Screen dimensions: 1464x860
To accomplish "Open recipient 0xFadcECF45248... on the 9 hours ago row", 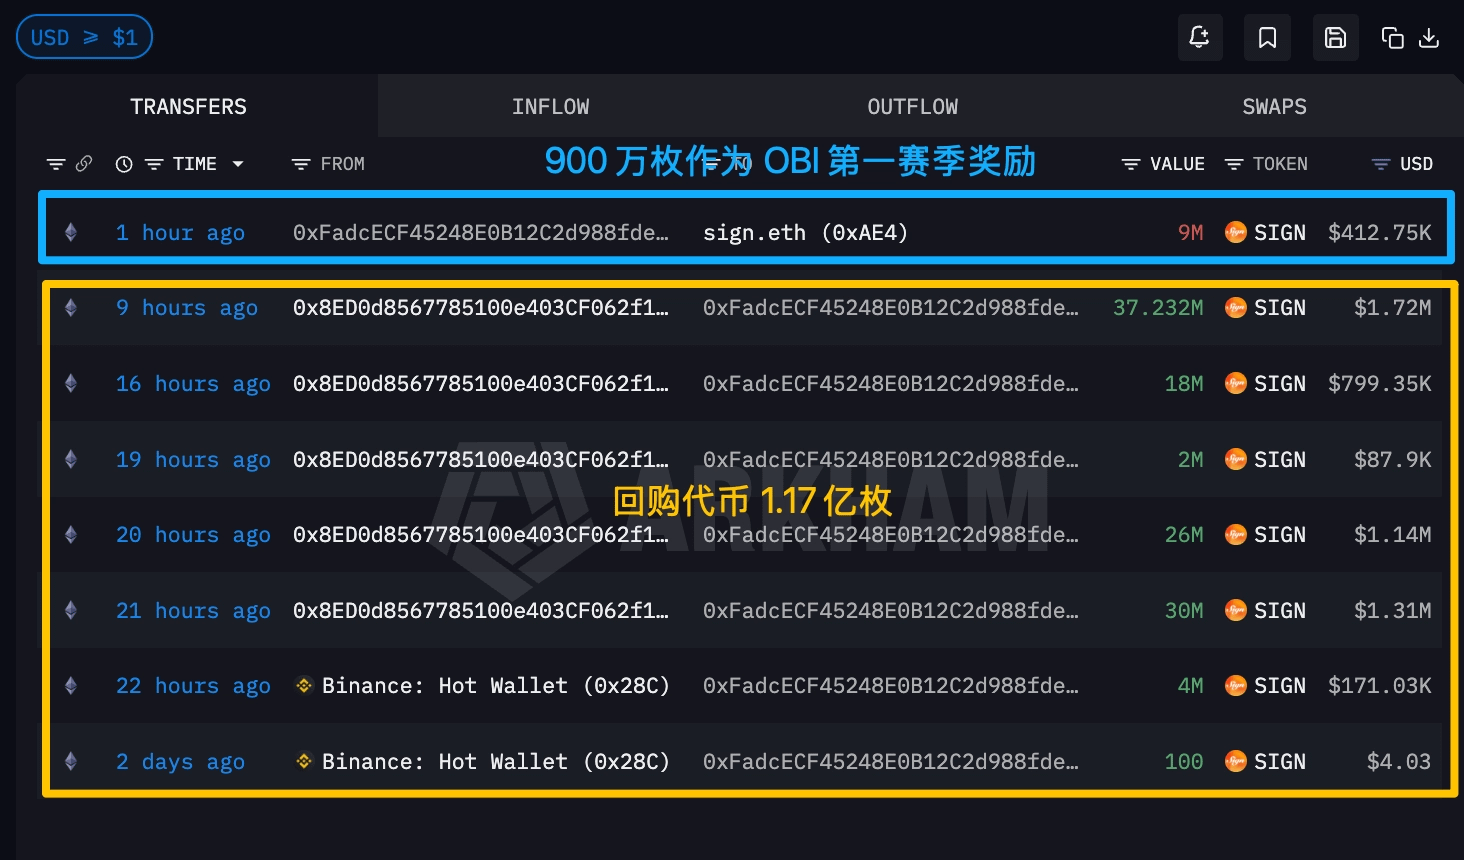I will click(x=891, y=308).
